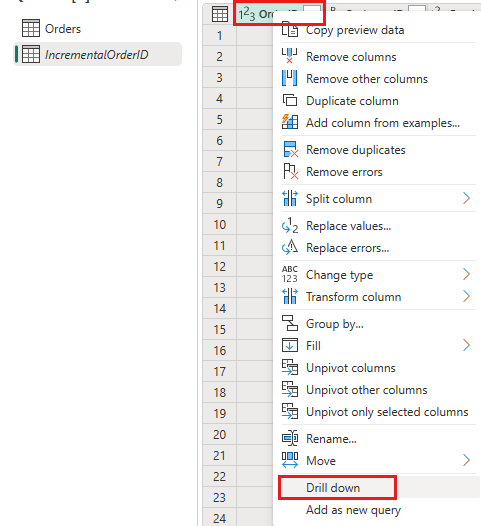Select Remove other columns entry

pos(378,79)
